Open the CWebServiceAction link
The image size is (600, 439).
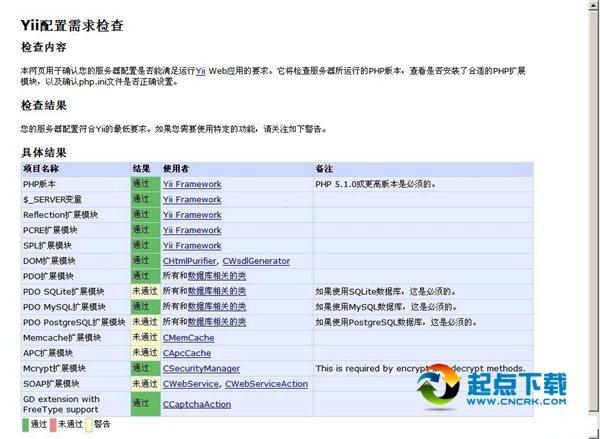pos(266,384)
